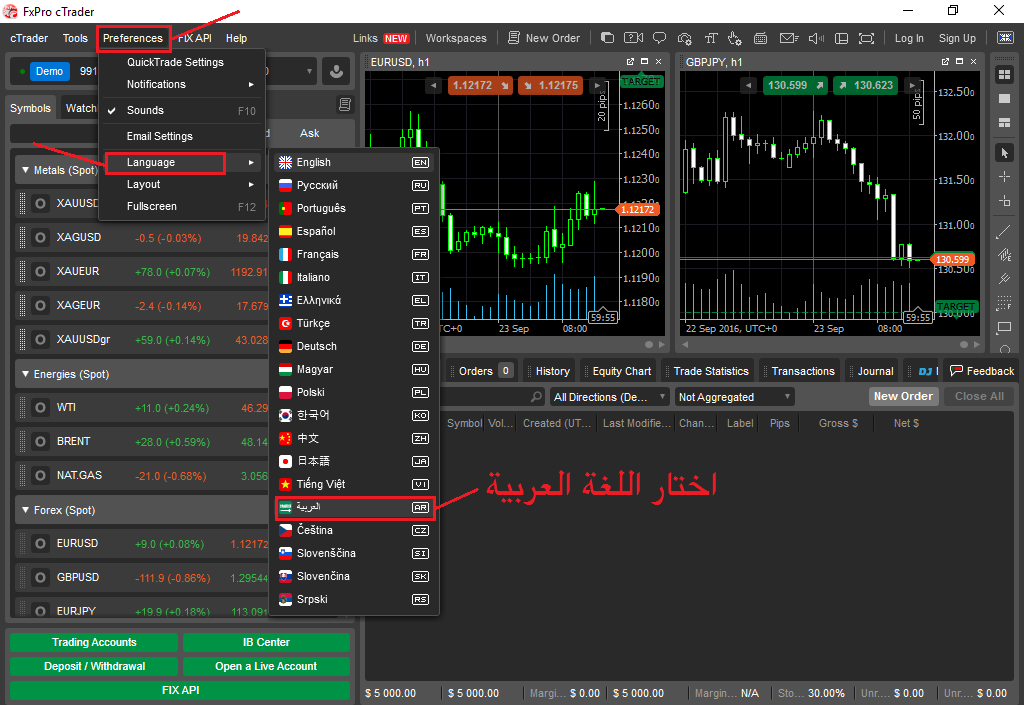This screenshot has width=1024, height=705.
Task: Toggle the round button next to WTI
Action: tap(40, 408)
